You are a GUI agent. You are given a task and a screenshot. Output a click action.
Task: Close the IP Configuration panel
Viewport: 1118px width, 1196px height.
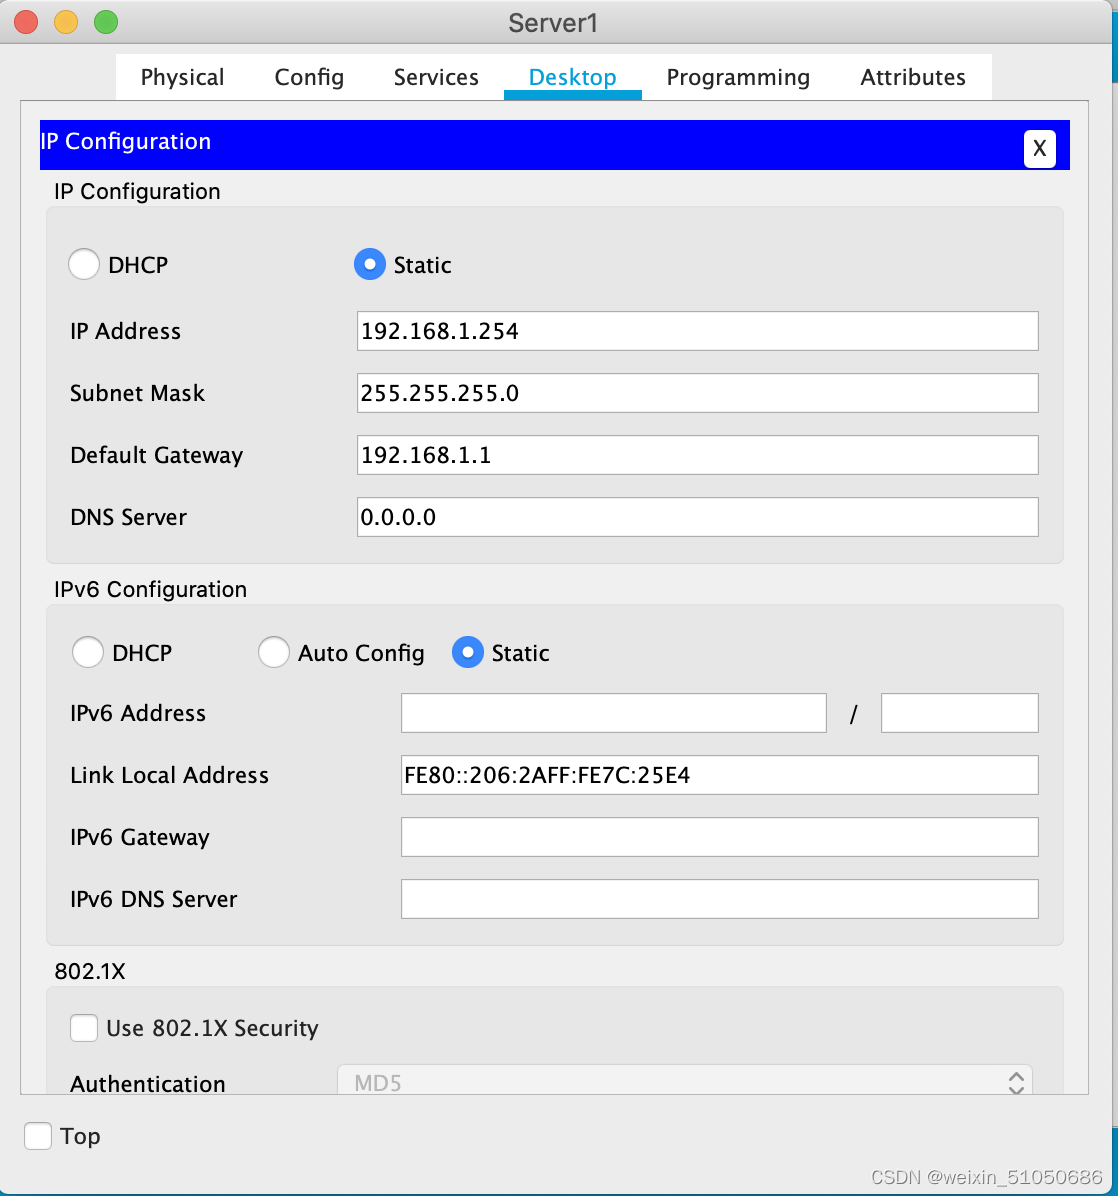pos(1039,148)
